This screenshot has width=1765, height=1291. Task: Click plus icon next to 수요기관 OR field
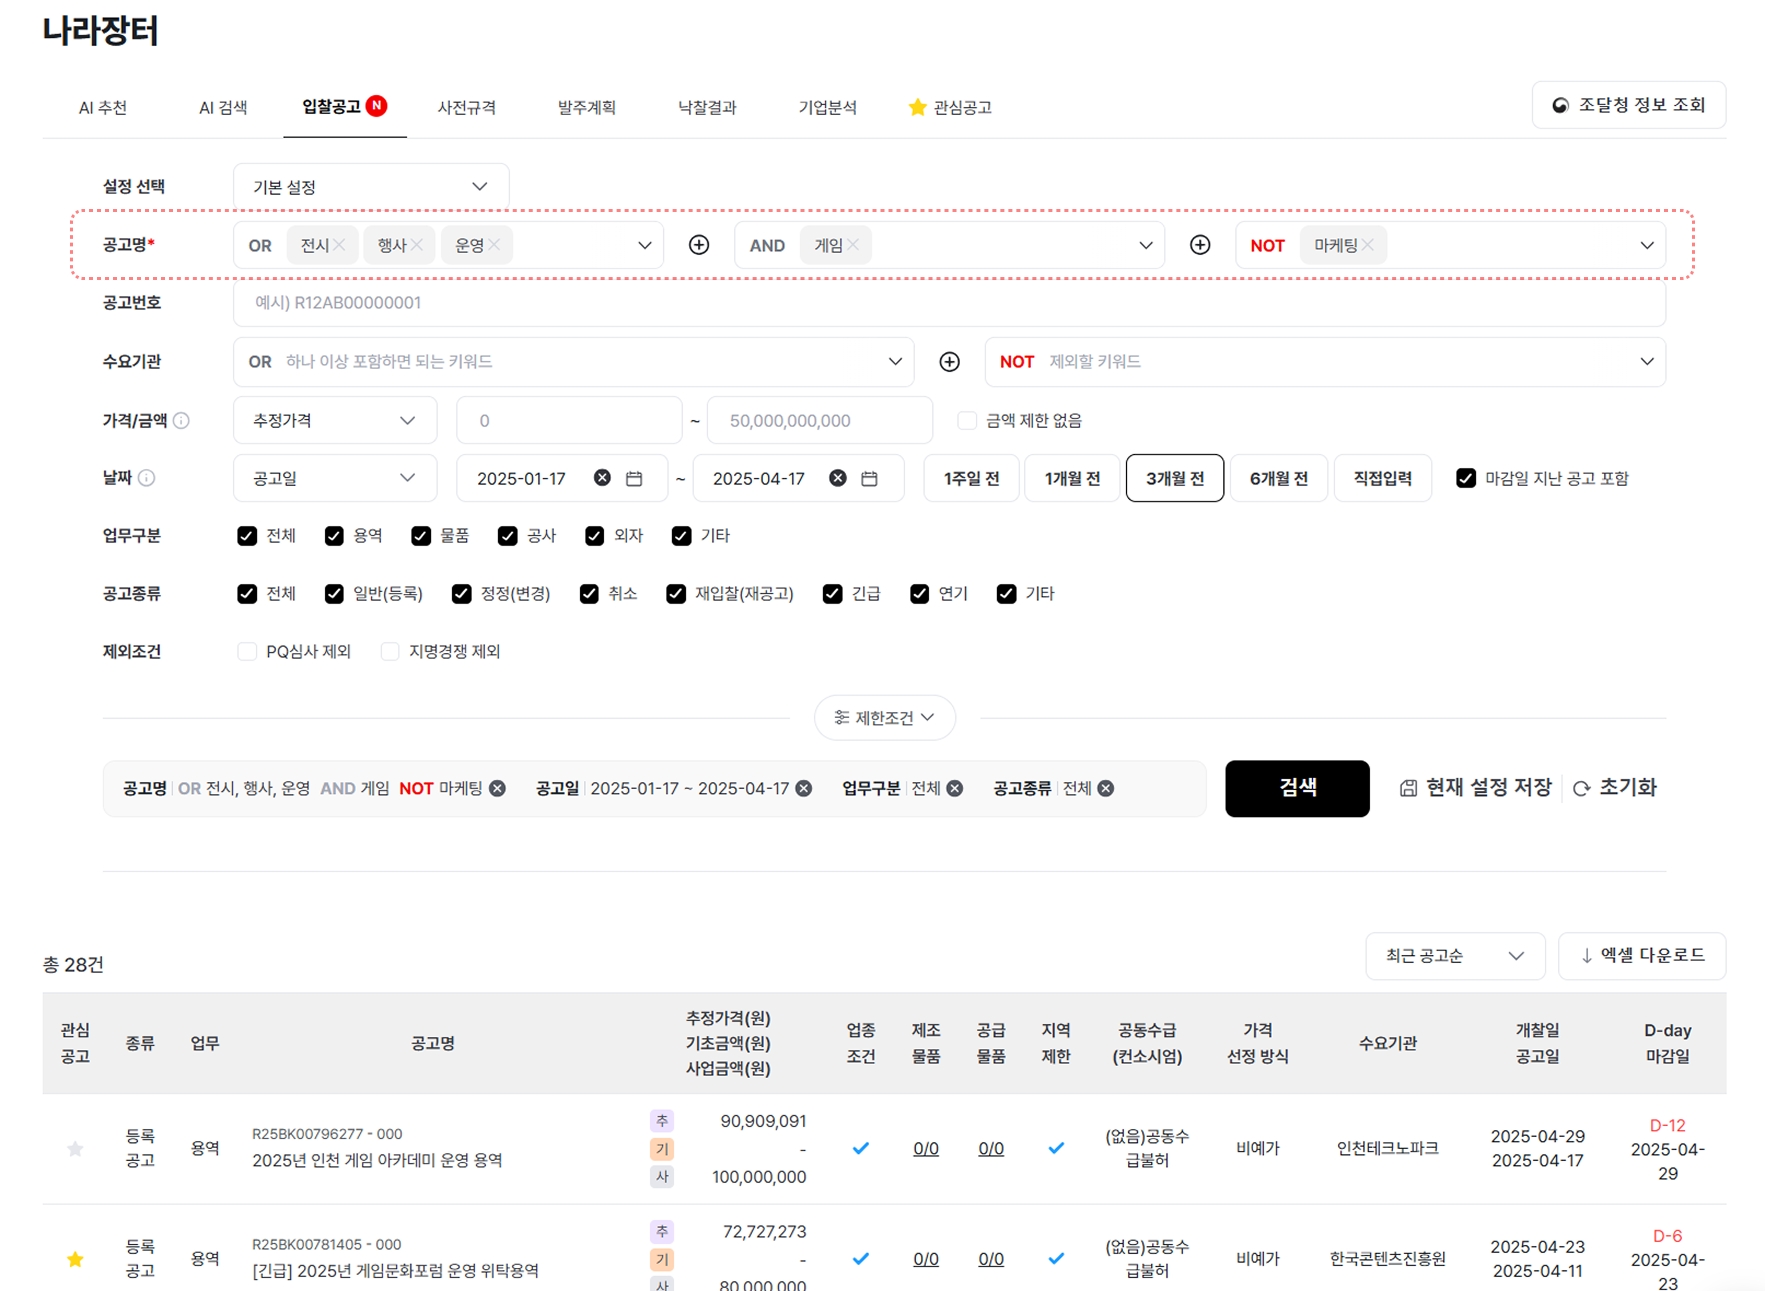949,362
